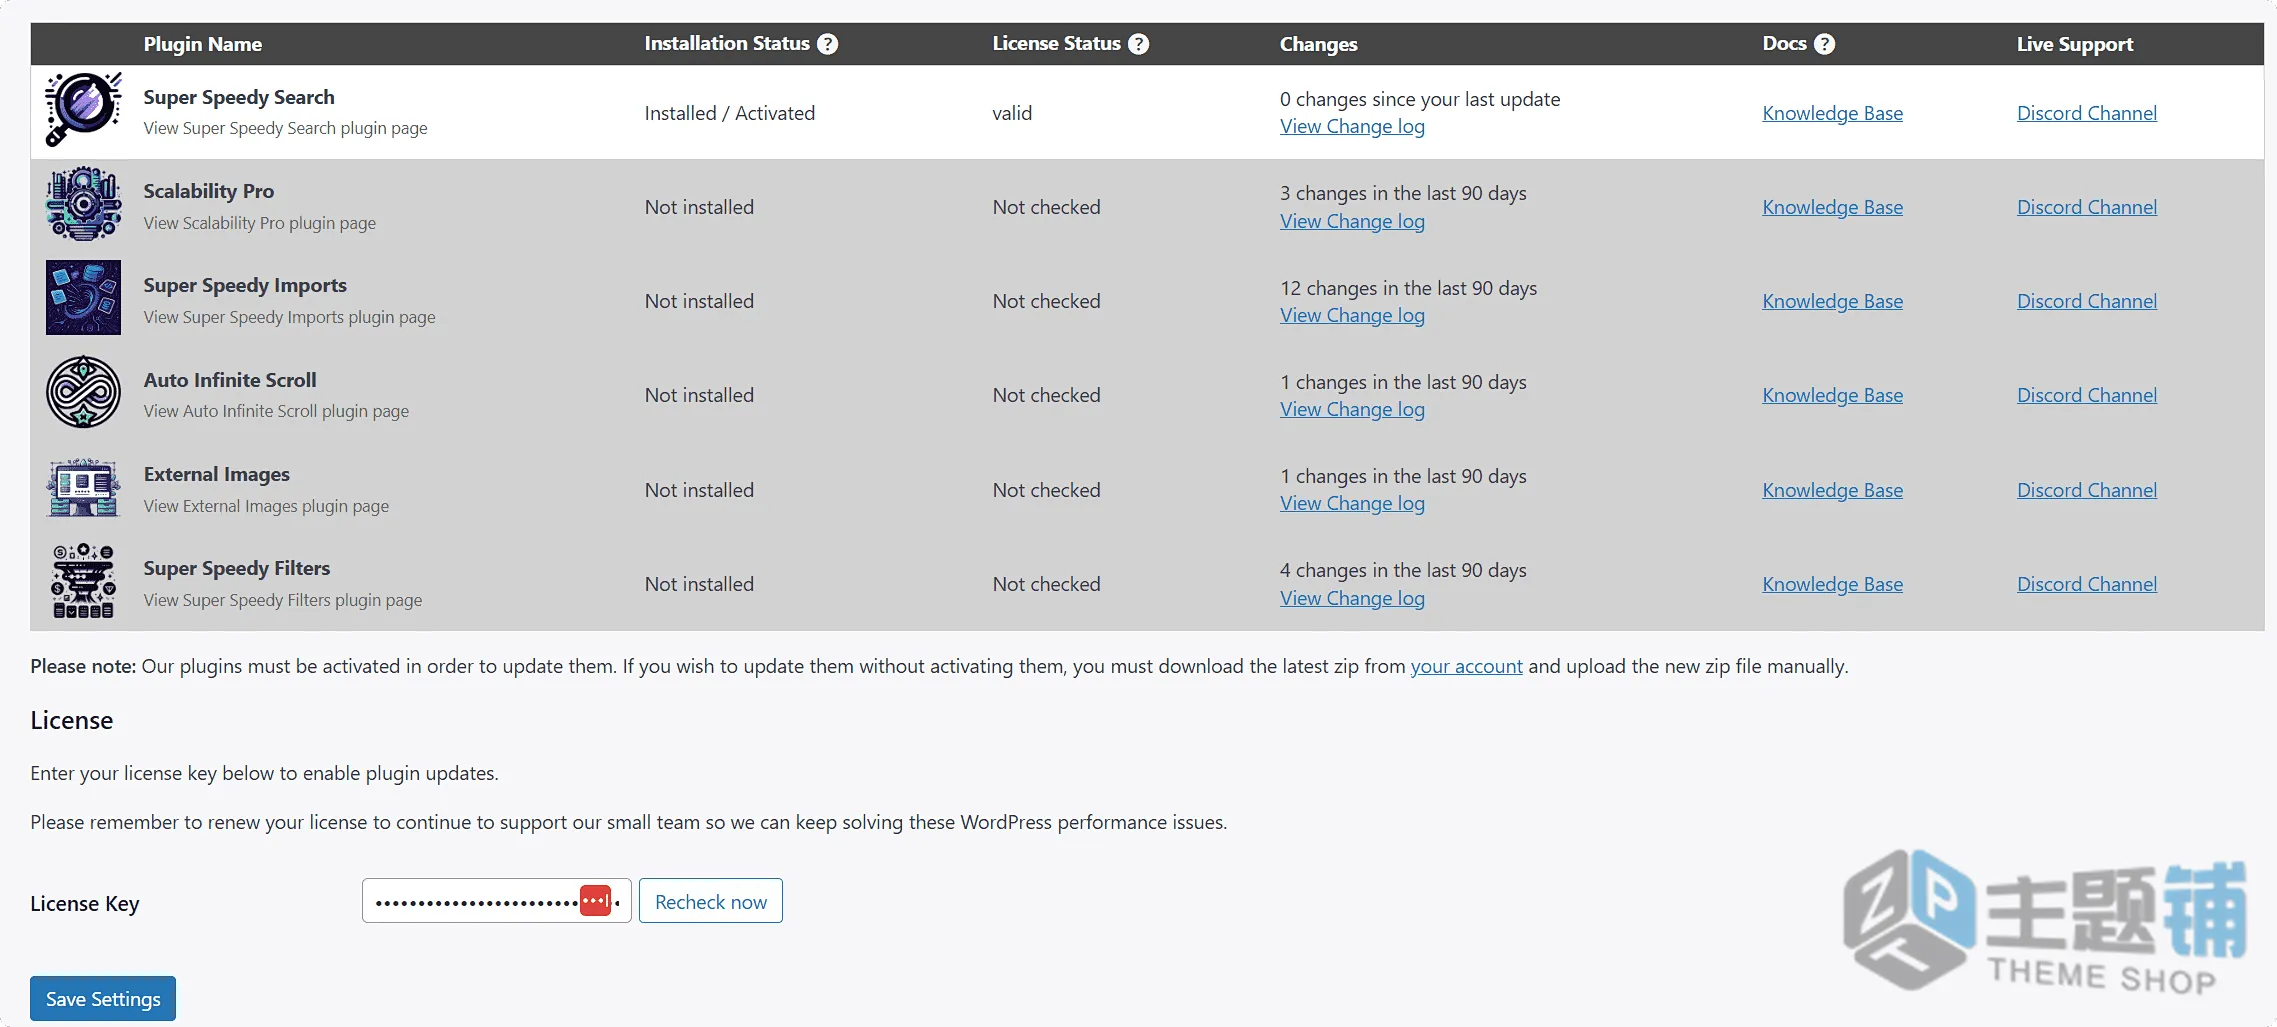Open Knowledge Base for Super Speedy Filters
This screenshot has height=1027, width=2277.
click(1833, 584)
